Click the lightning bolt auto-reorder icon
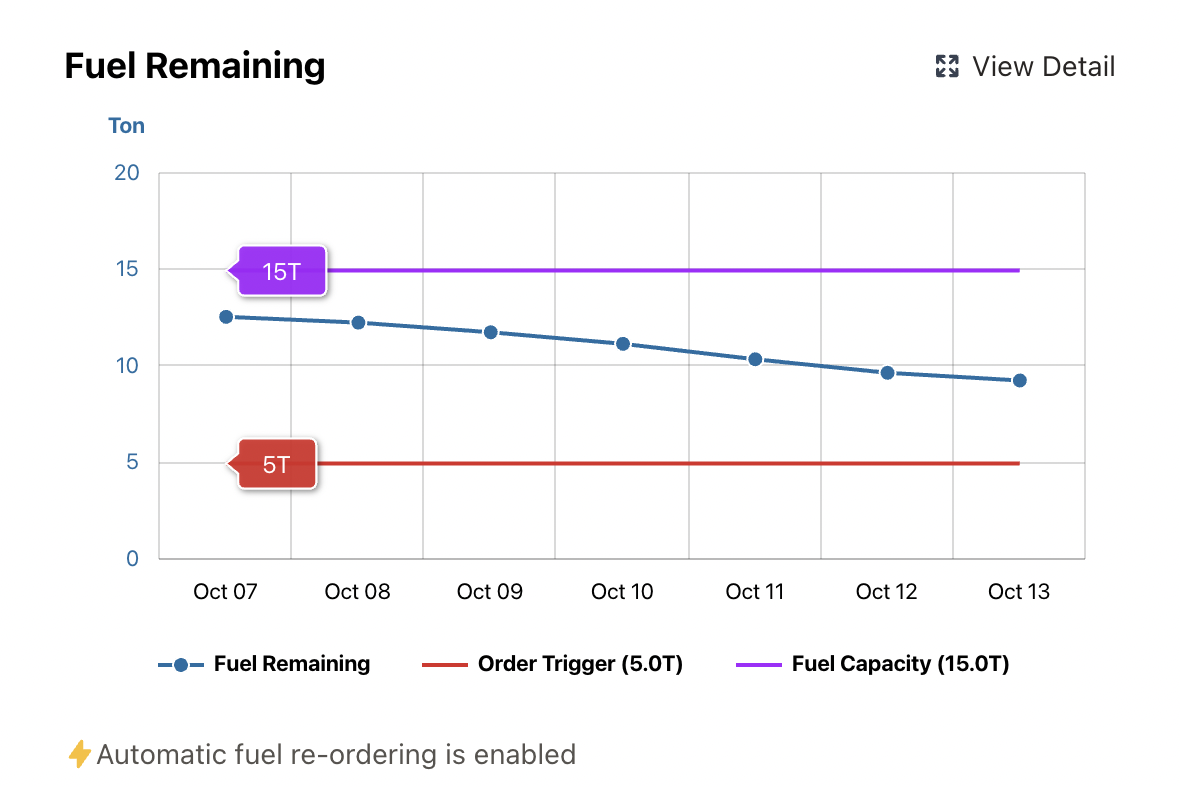The width and height of the screenshot is (1180, 787). [x=79, y=754]
